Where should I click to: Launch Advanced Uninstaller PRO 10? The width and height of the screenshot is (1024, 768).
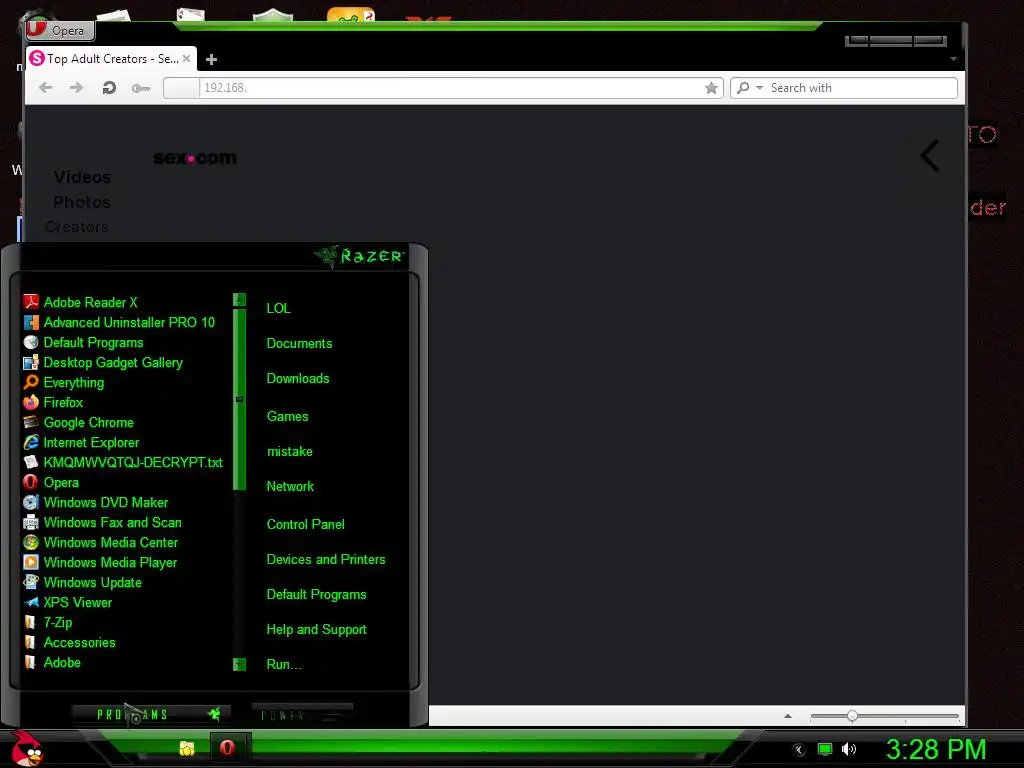pyautogui.click(x=119, y=323)
